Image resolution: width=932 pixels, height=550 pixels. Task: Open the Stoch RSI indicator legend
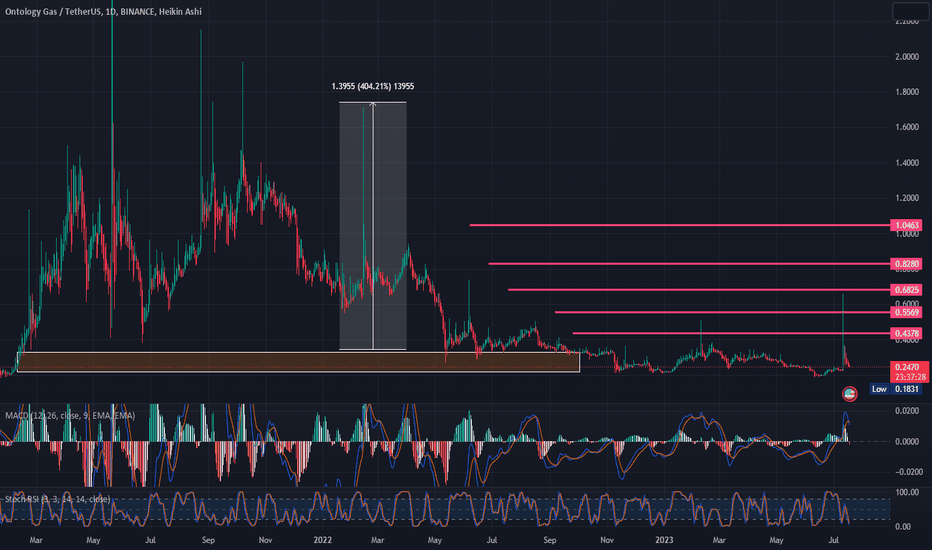(x=58, y=499)
